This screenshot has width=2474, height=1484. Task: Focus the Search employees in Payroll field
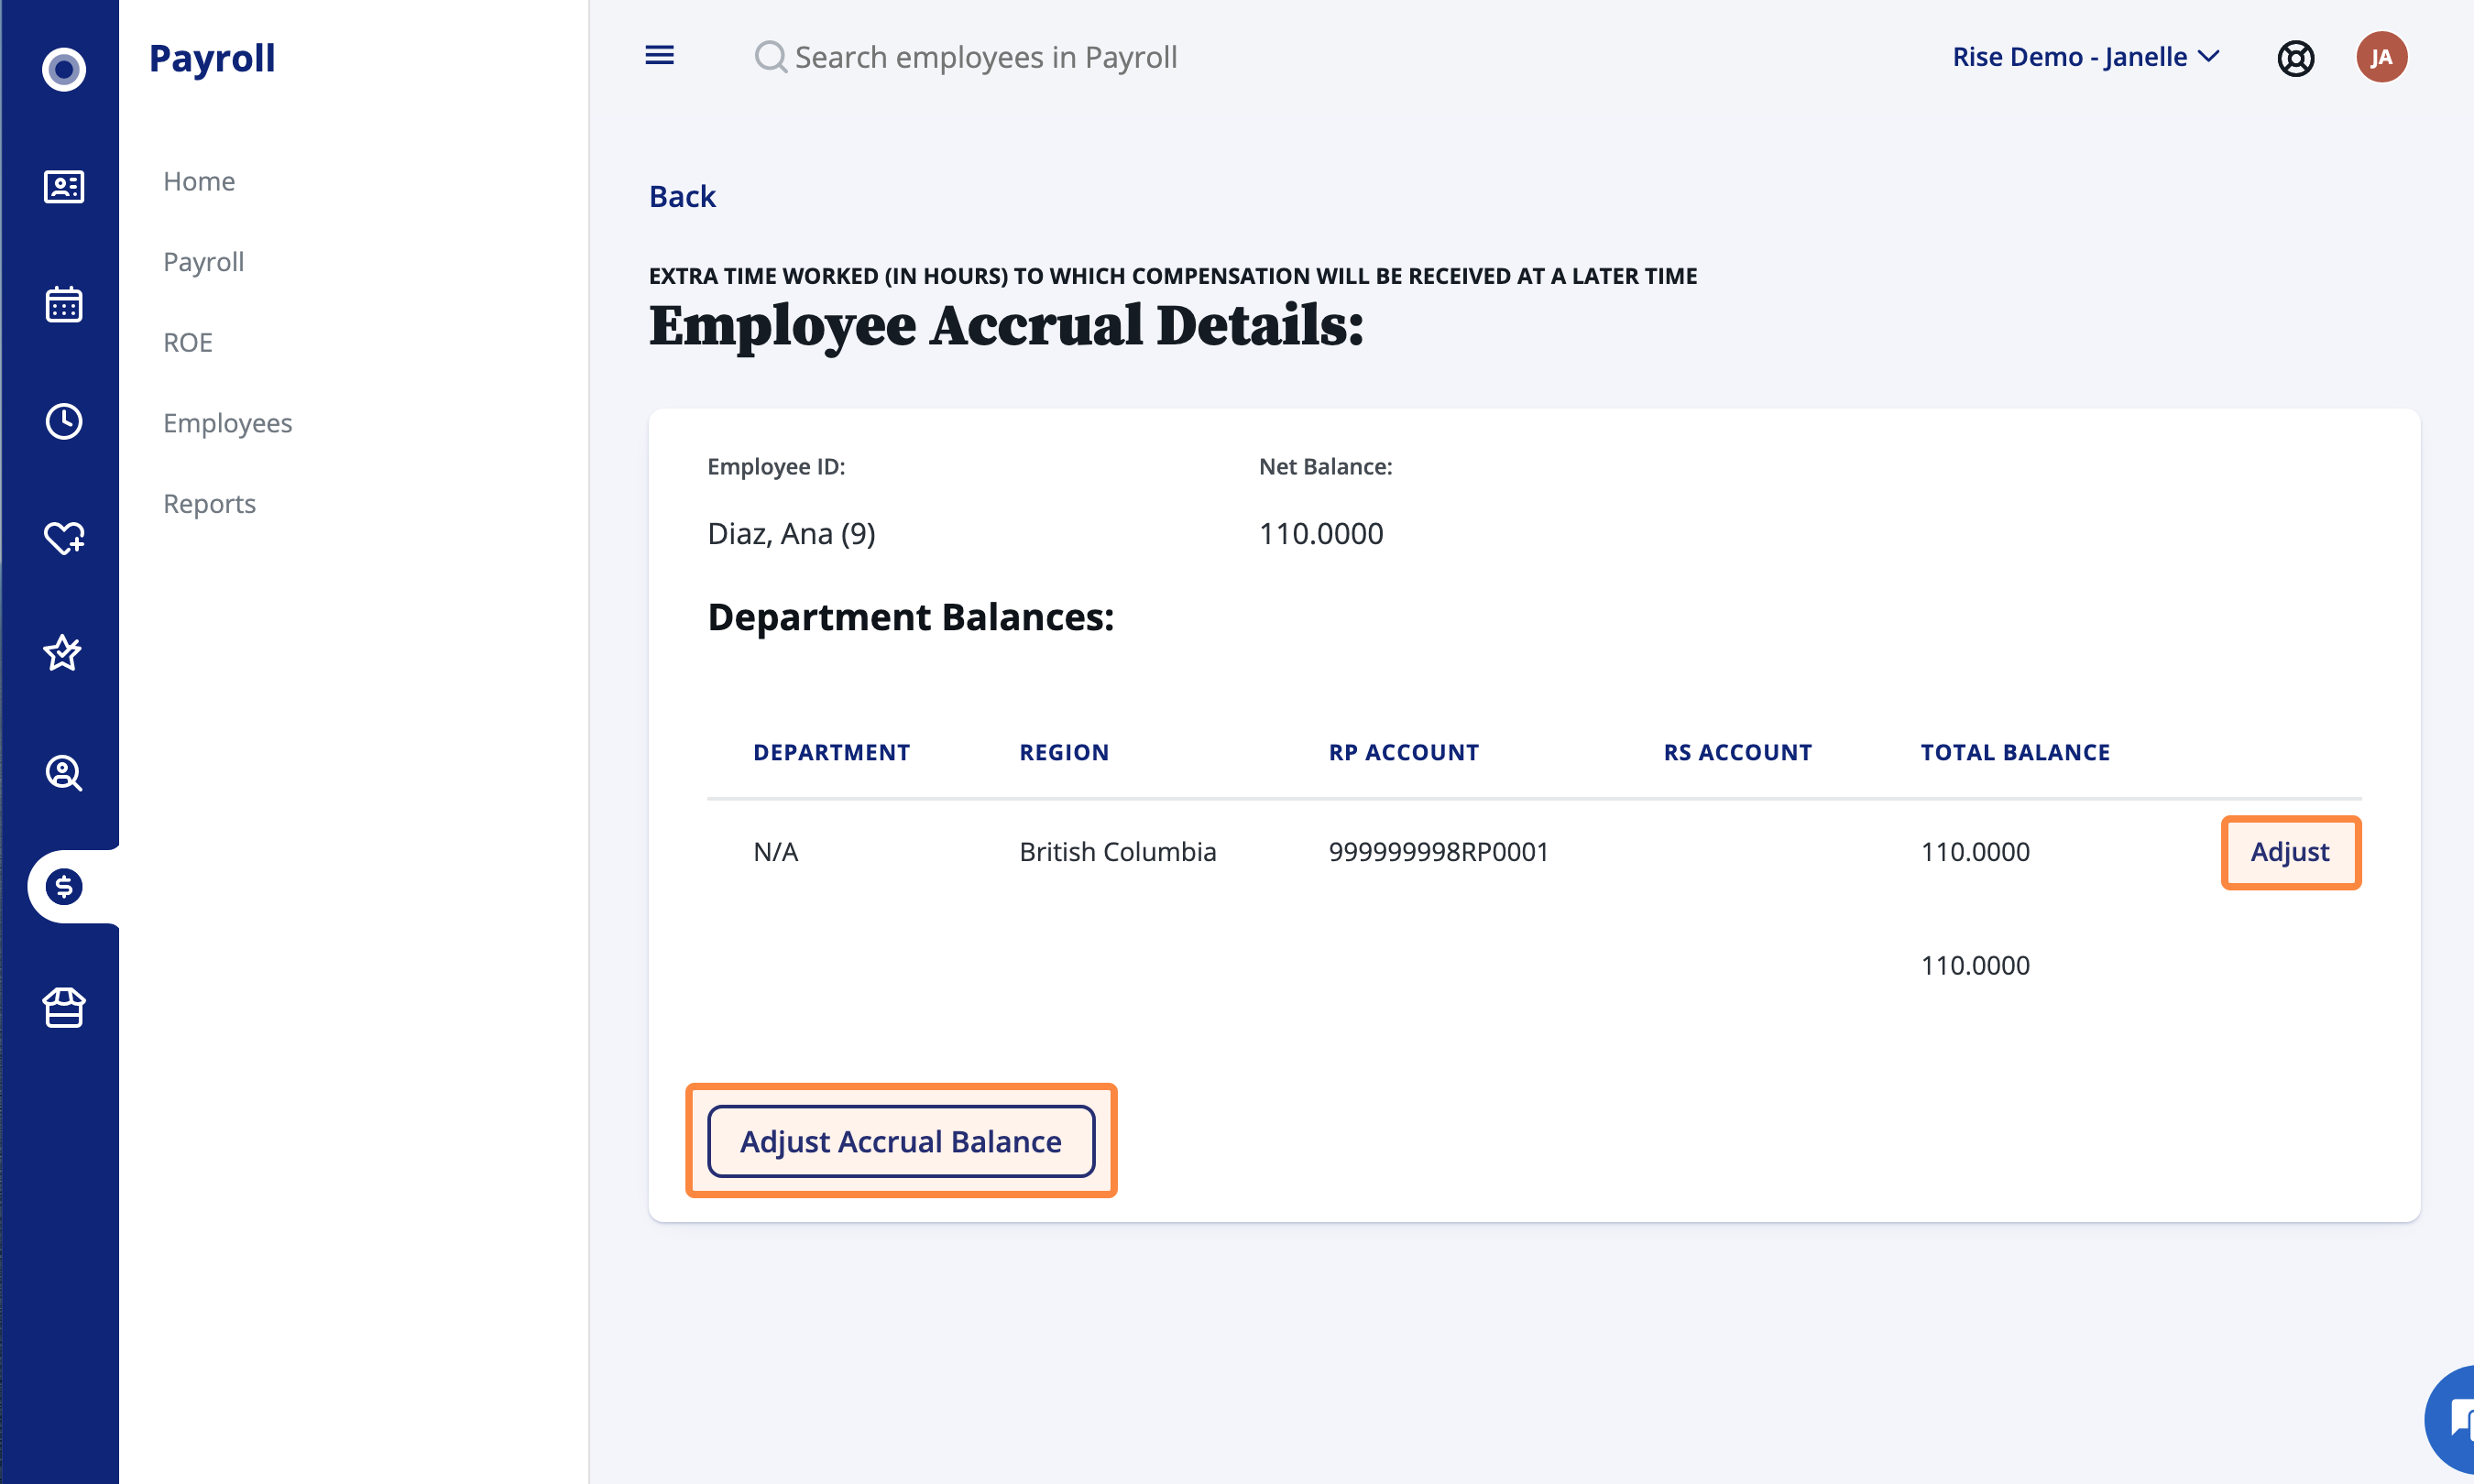click(x=985, y=57)
